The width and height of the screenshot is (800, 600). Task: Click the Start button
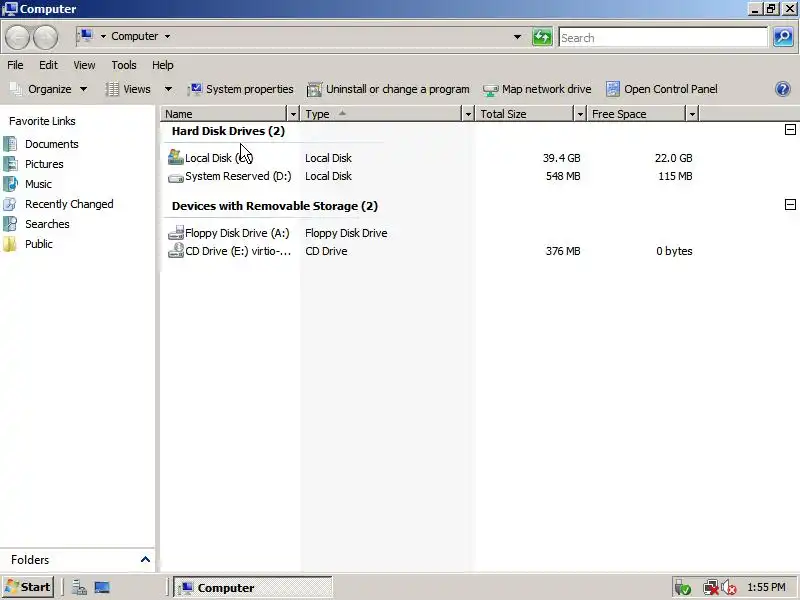(28, 587)
